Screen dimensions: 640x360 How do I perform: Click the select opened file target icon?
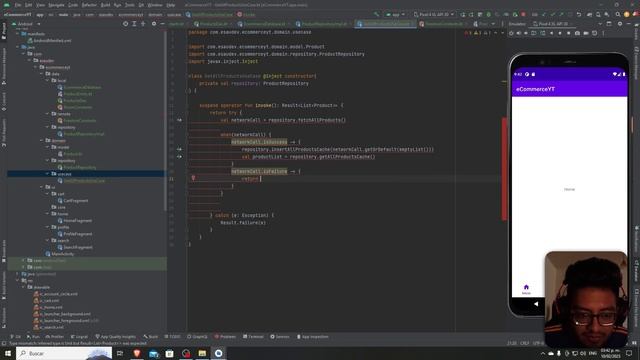[x=125, y=24]
